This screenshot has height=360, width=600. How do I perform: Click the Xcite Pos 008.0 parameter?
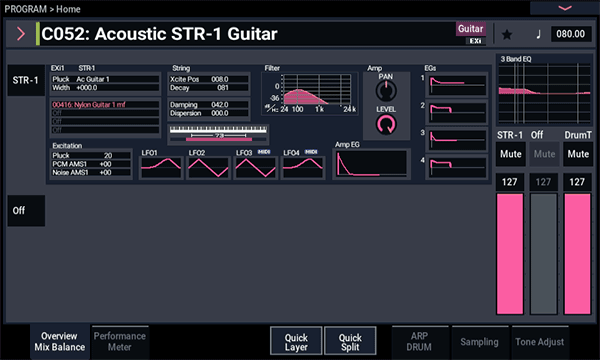(209, 79)
